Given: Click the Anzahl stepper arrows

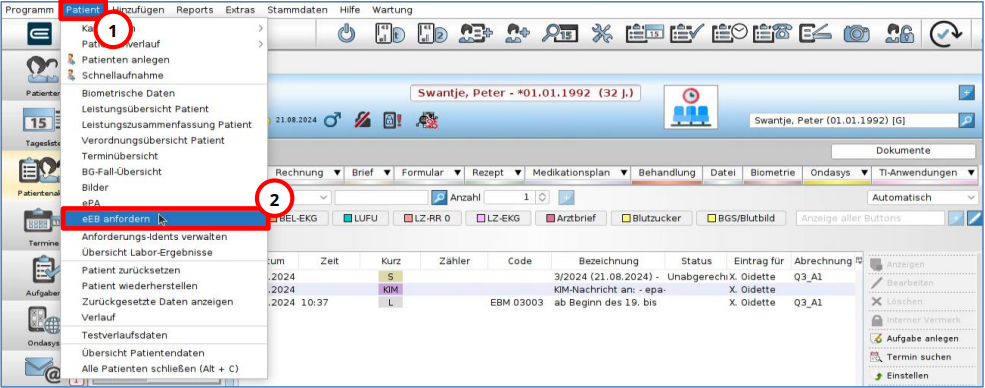Looking at the screenshot, I should (x=543, y=198).
